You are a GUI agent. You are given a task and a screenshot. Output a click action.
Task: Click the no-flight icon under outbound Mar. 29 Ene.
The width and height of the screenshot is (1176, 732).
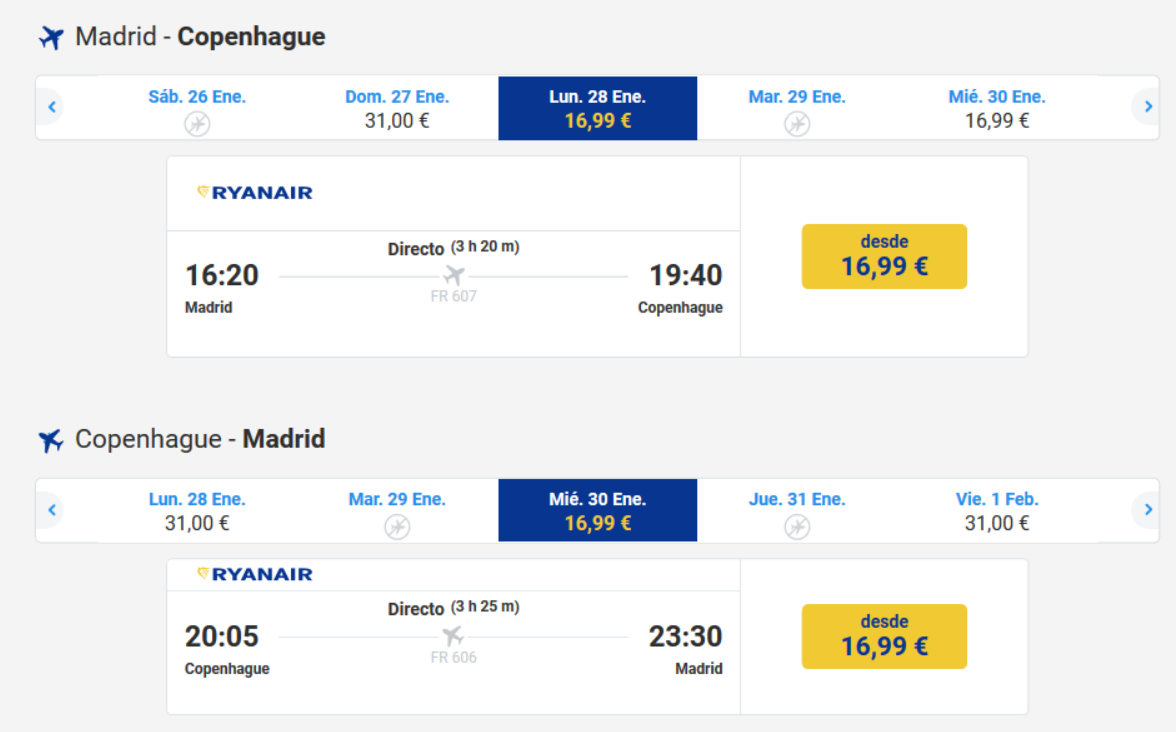797,124
